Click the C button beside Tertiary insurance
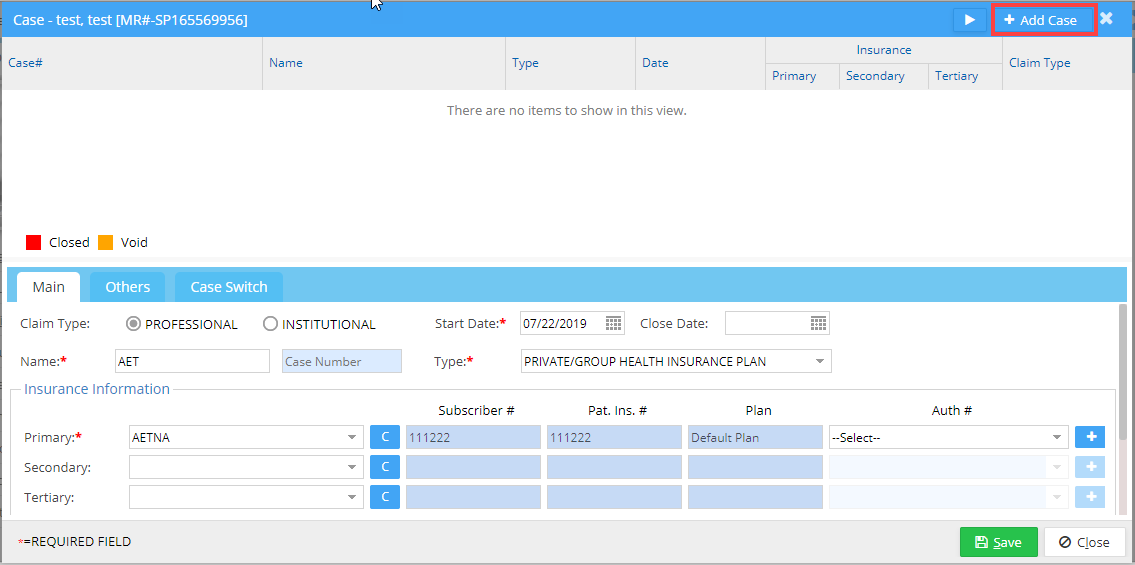 [385, 497]
